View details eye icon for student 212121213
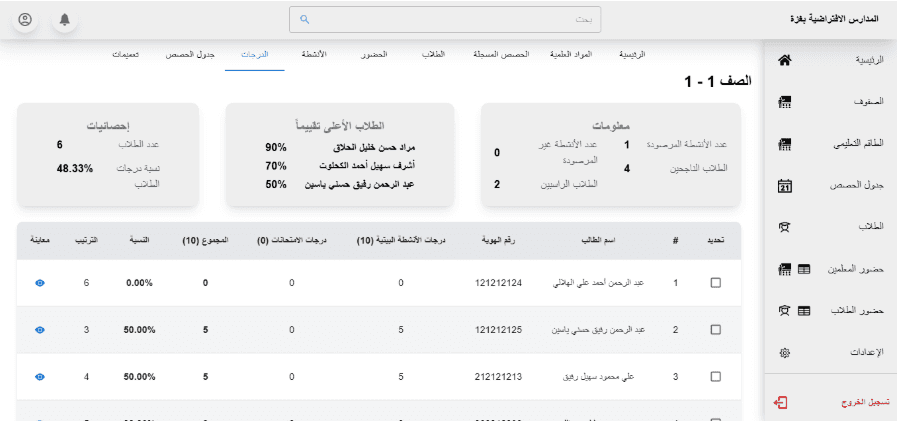900x421 pixels. tap(40, 377)
